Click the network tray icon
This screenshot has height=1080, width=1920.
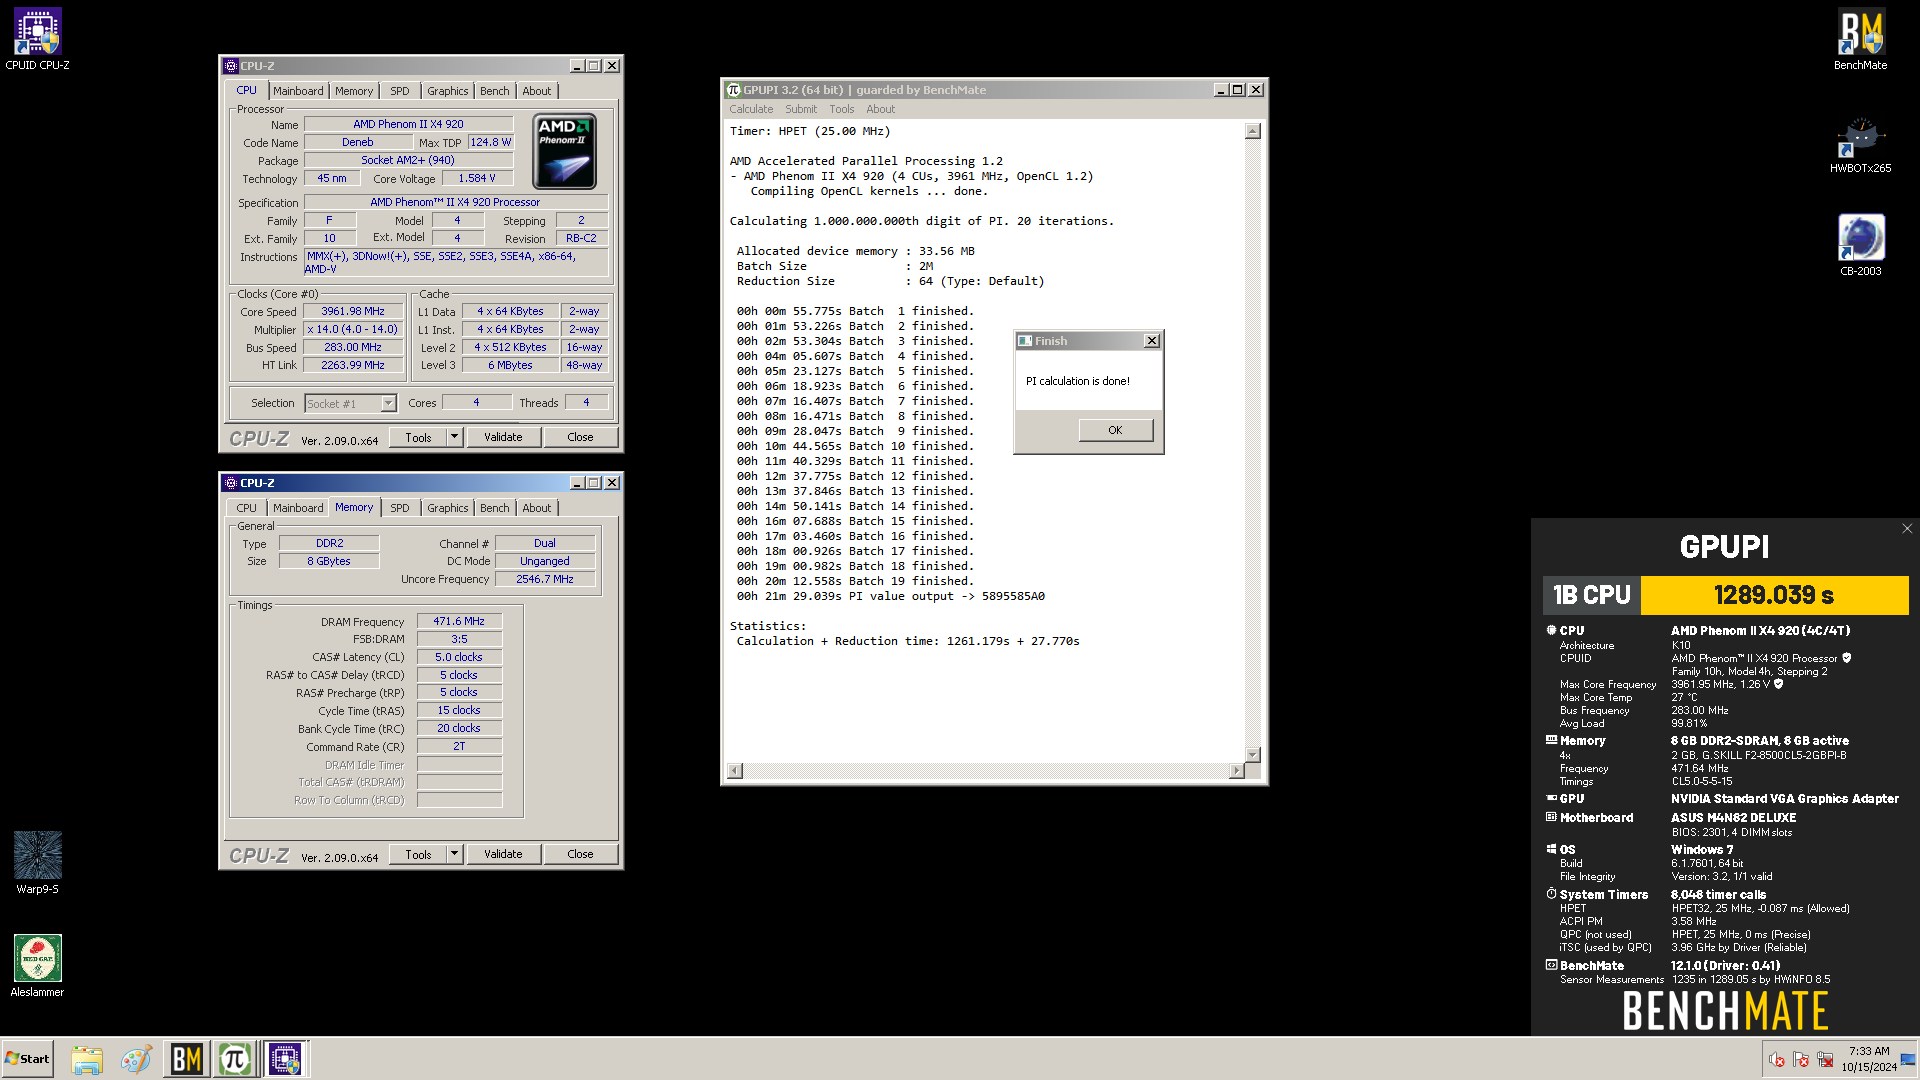1825,1059
